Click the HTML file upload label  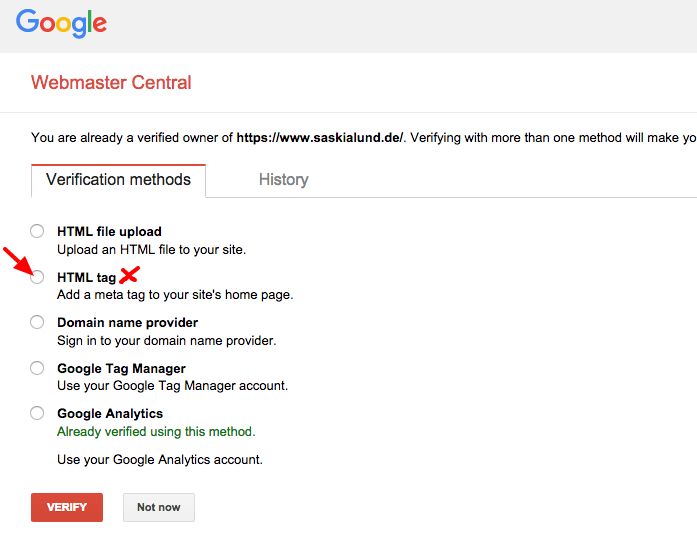[109, 231]
